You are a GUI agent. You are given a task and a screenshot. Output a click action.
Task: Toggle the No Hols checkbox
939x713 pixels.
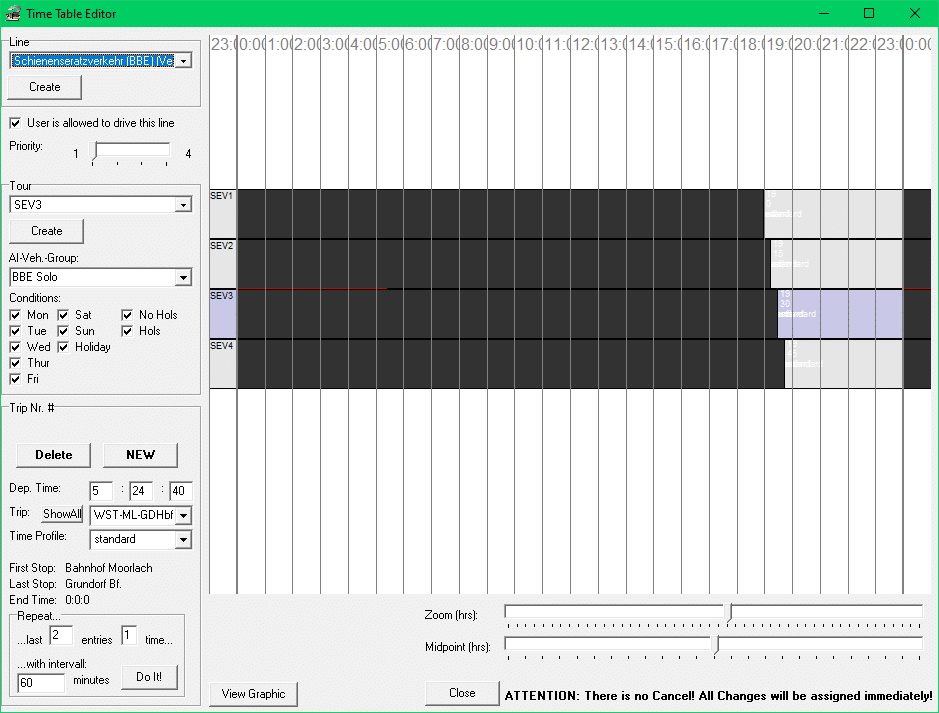[128, 315]
